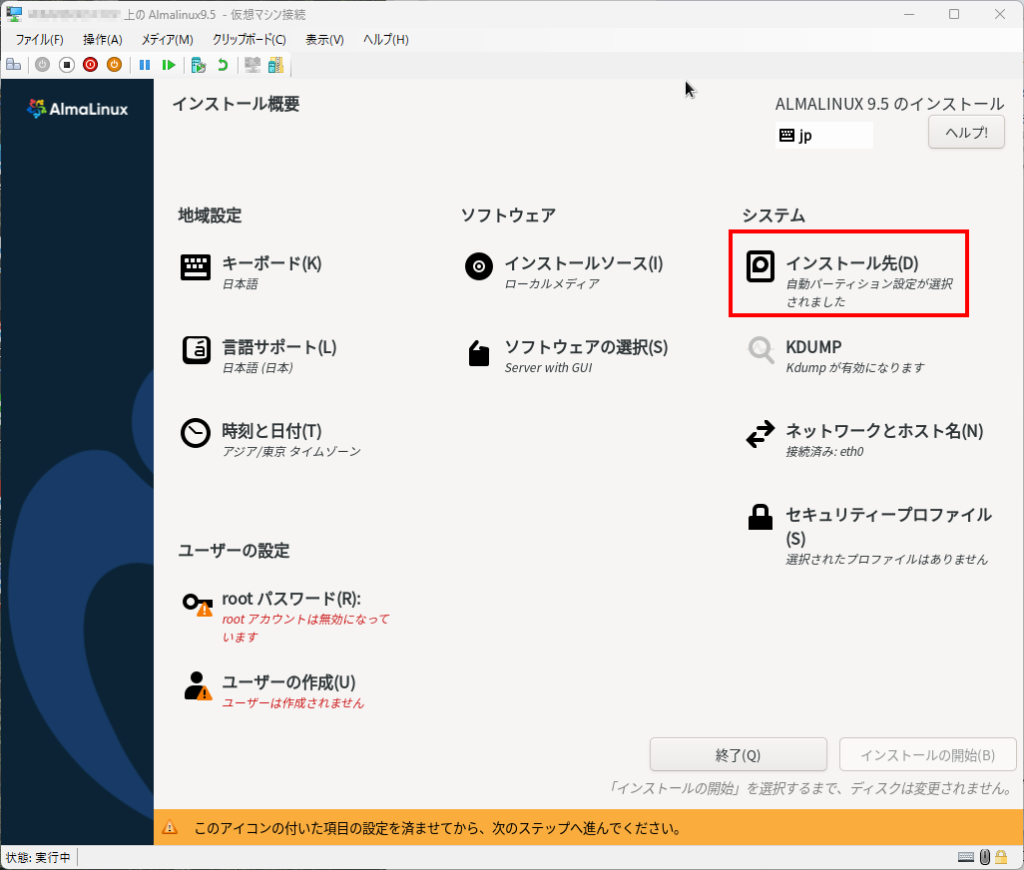Viewport: 1024px width, 870px height.
Task: Click the green Reset icon
Action: pos(169,65)
